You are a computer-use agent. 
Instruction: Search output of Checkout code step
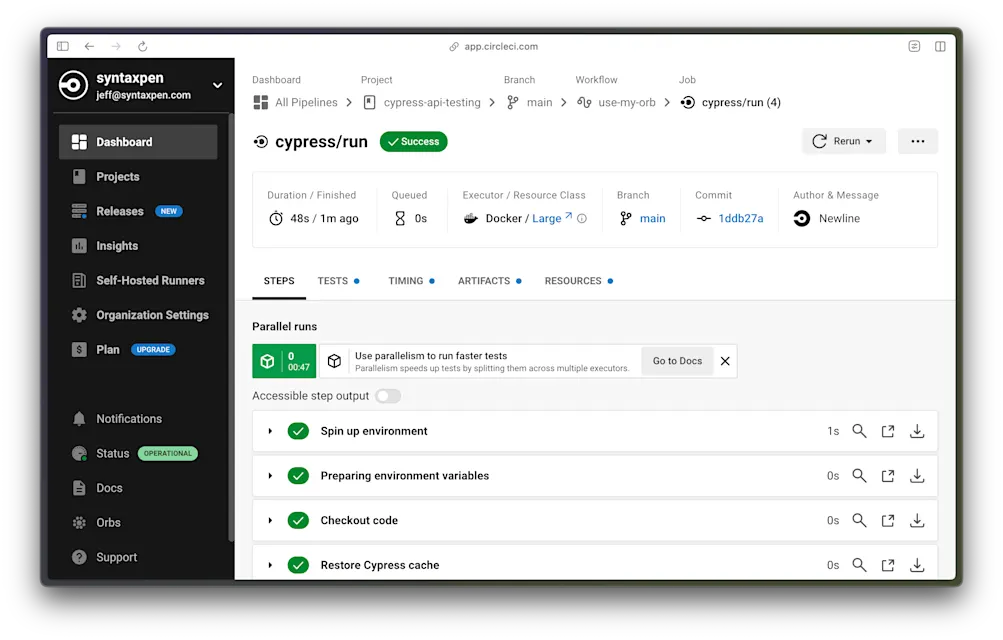click(859, 520)
